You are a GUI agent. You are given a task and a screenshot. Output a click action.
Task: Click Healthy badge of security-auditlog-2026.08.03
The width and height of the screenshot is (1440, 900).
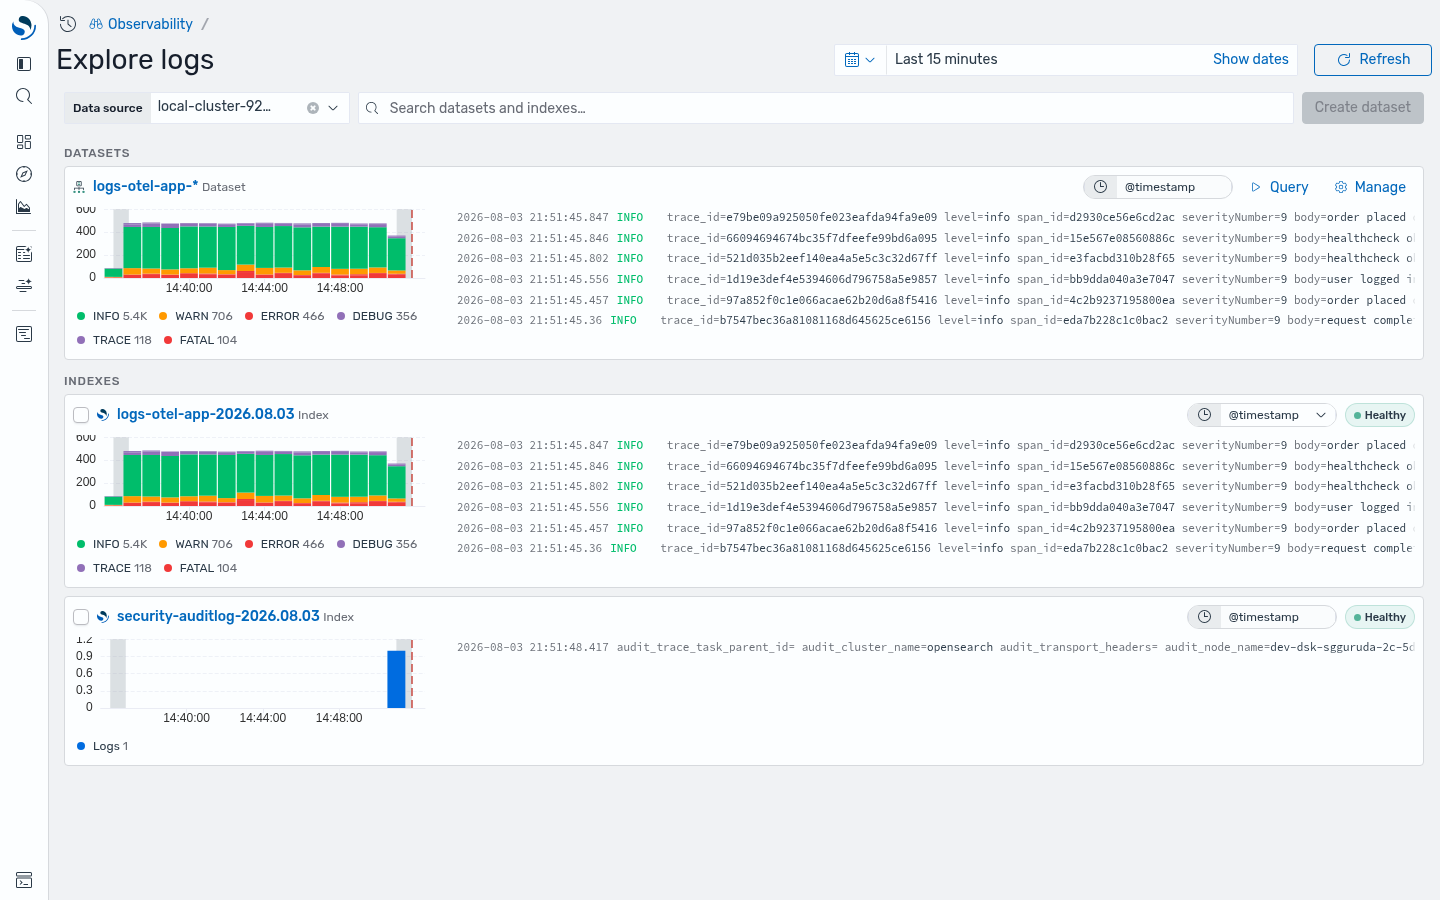[x=1379, y=617]
